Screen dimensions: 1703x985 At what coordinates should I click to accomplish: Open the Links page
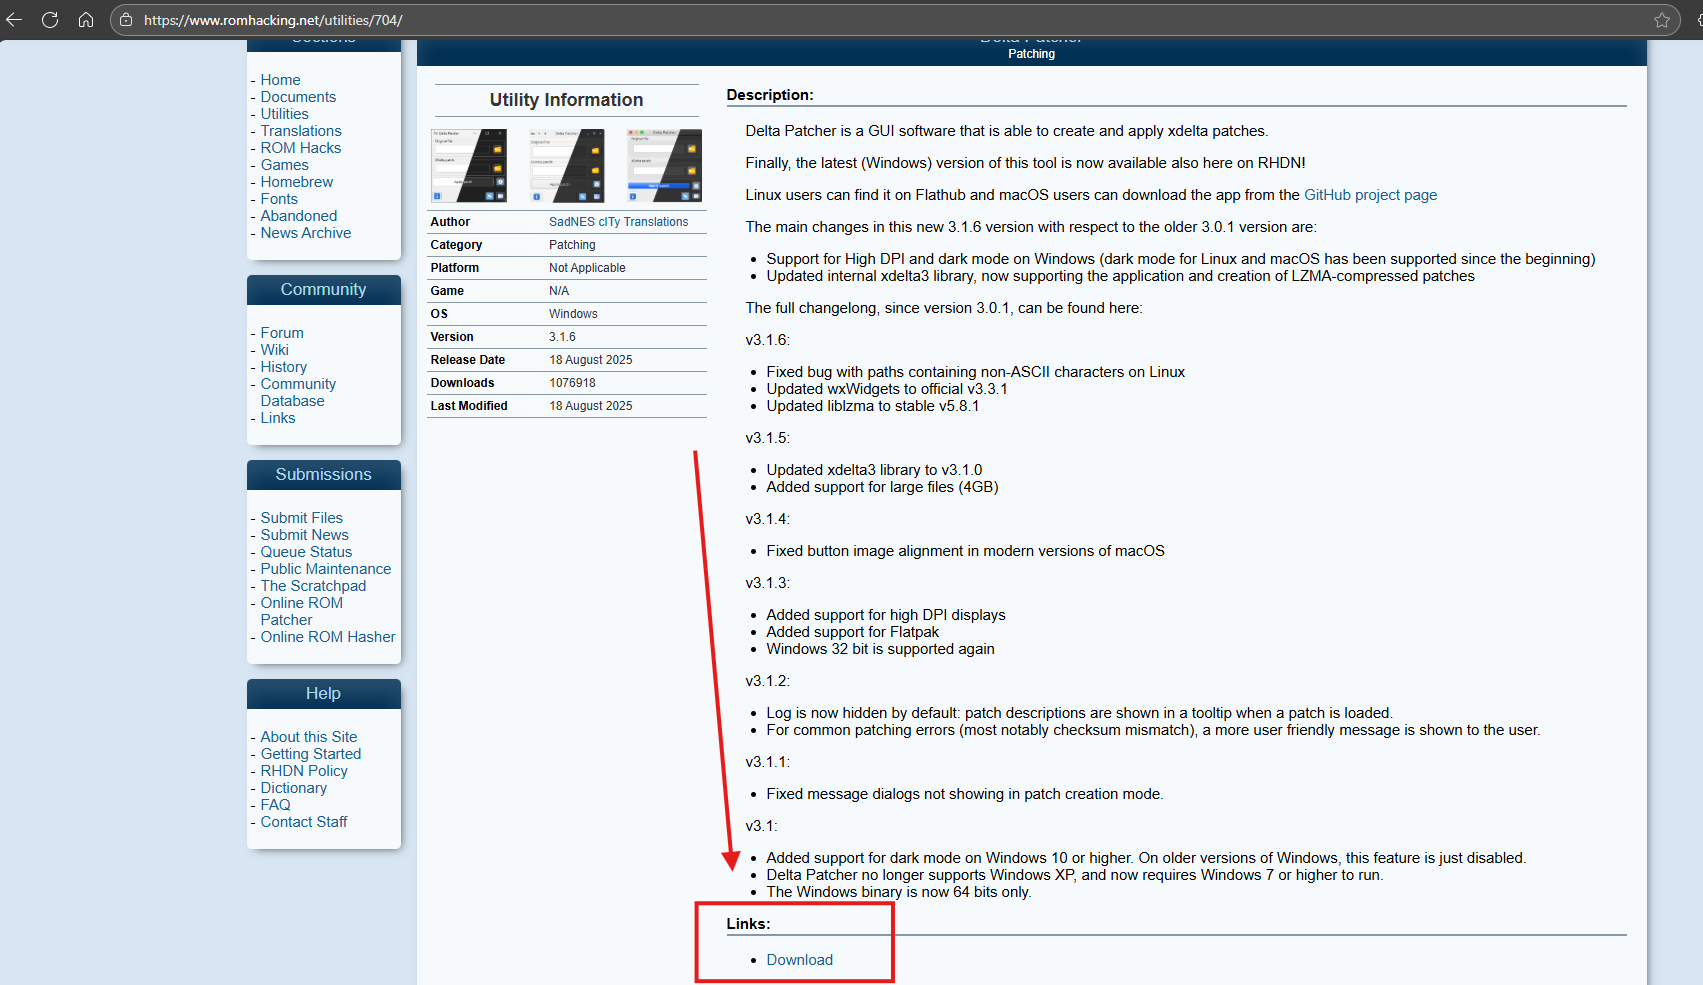[x=278, y=418]
